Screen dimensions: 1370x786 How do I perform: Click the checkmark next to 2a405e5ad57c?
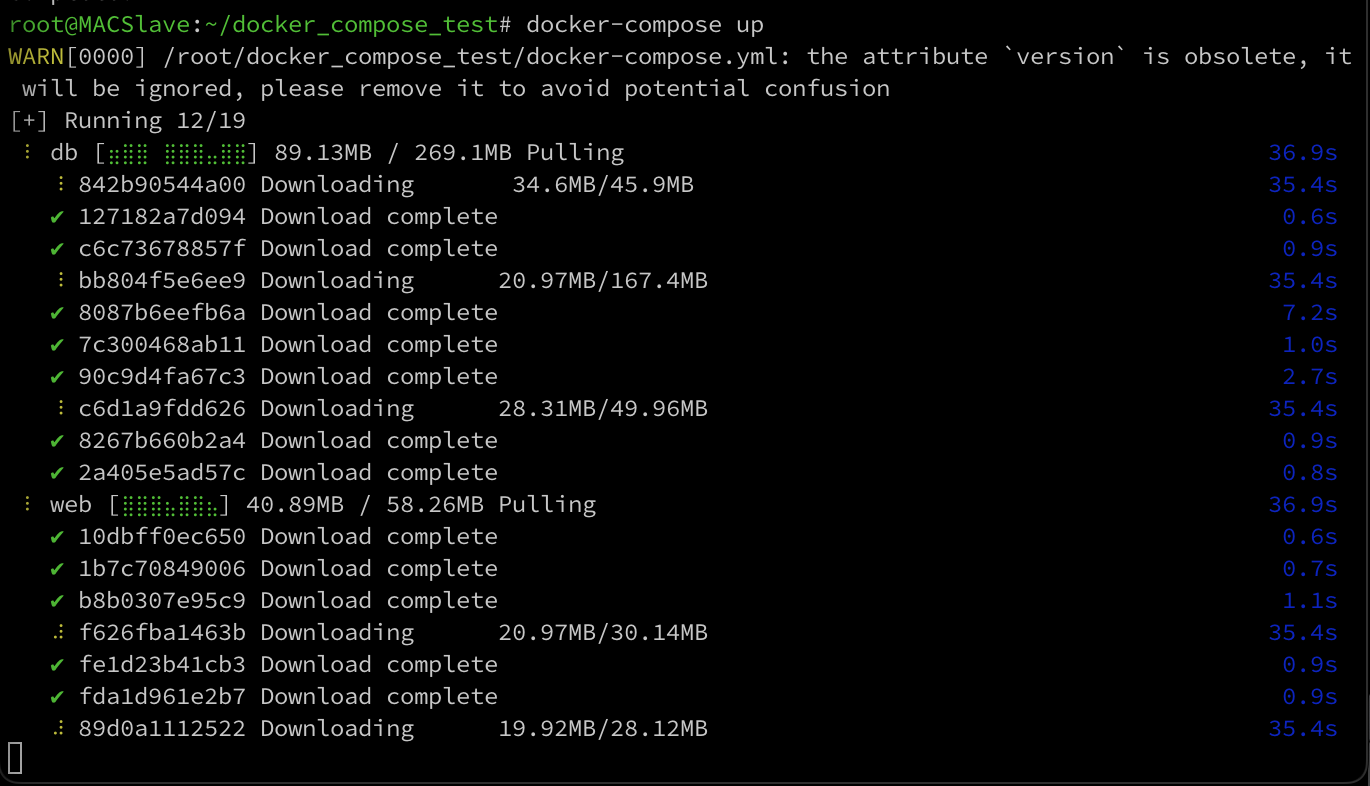(x=58, y=473)
